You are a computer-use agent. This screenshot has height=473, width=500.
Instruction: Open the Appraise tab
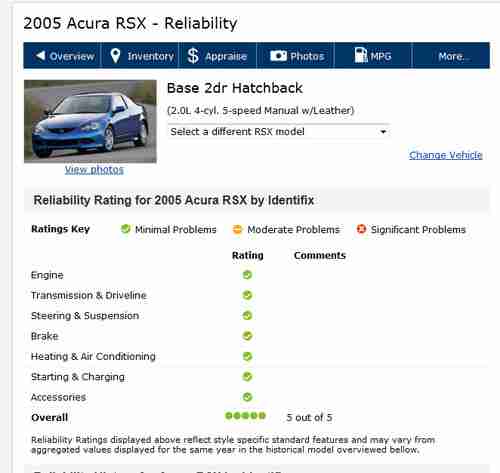tap(218, 55)
